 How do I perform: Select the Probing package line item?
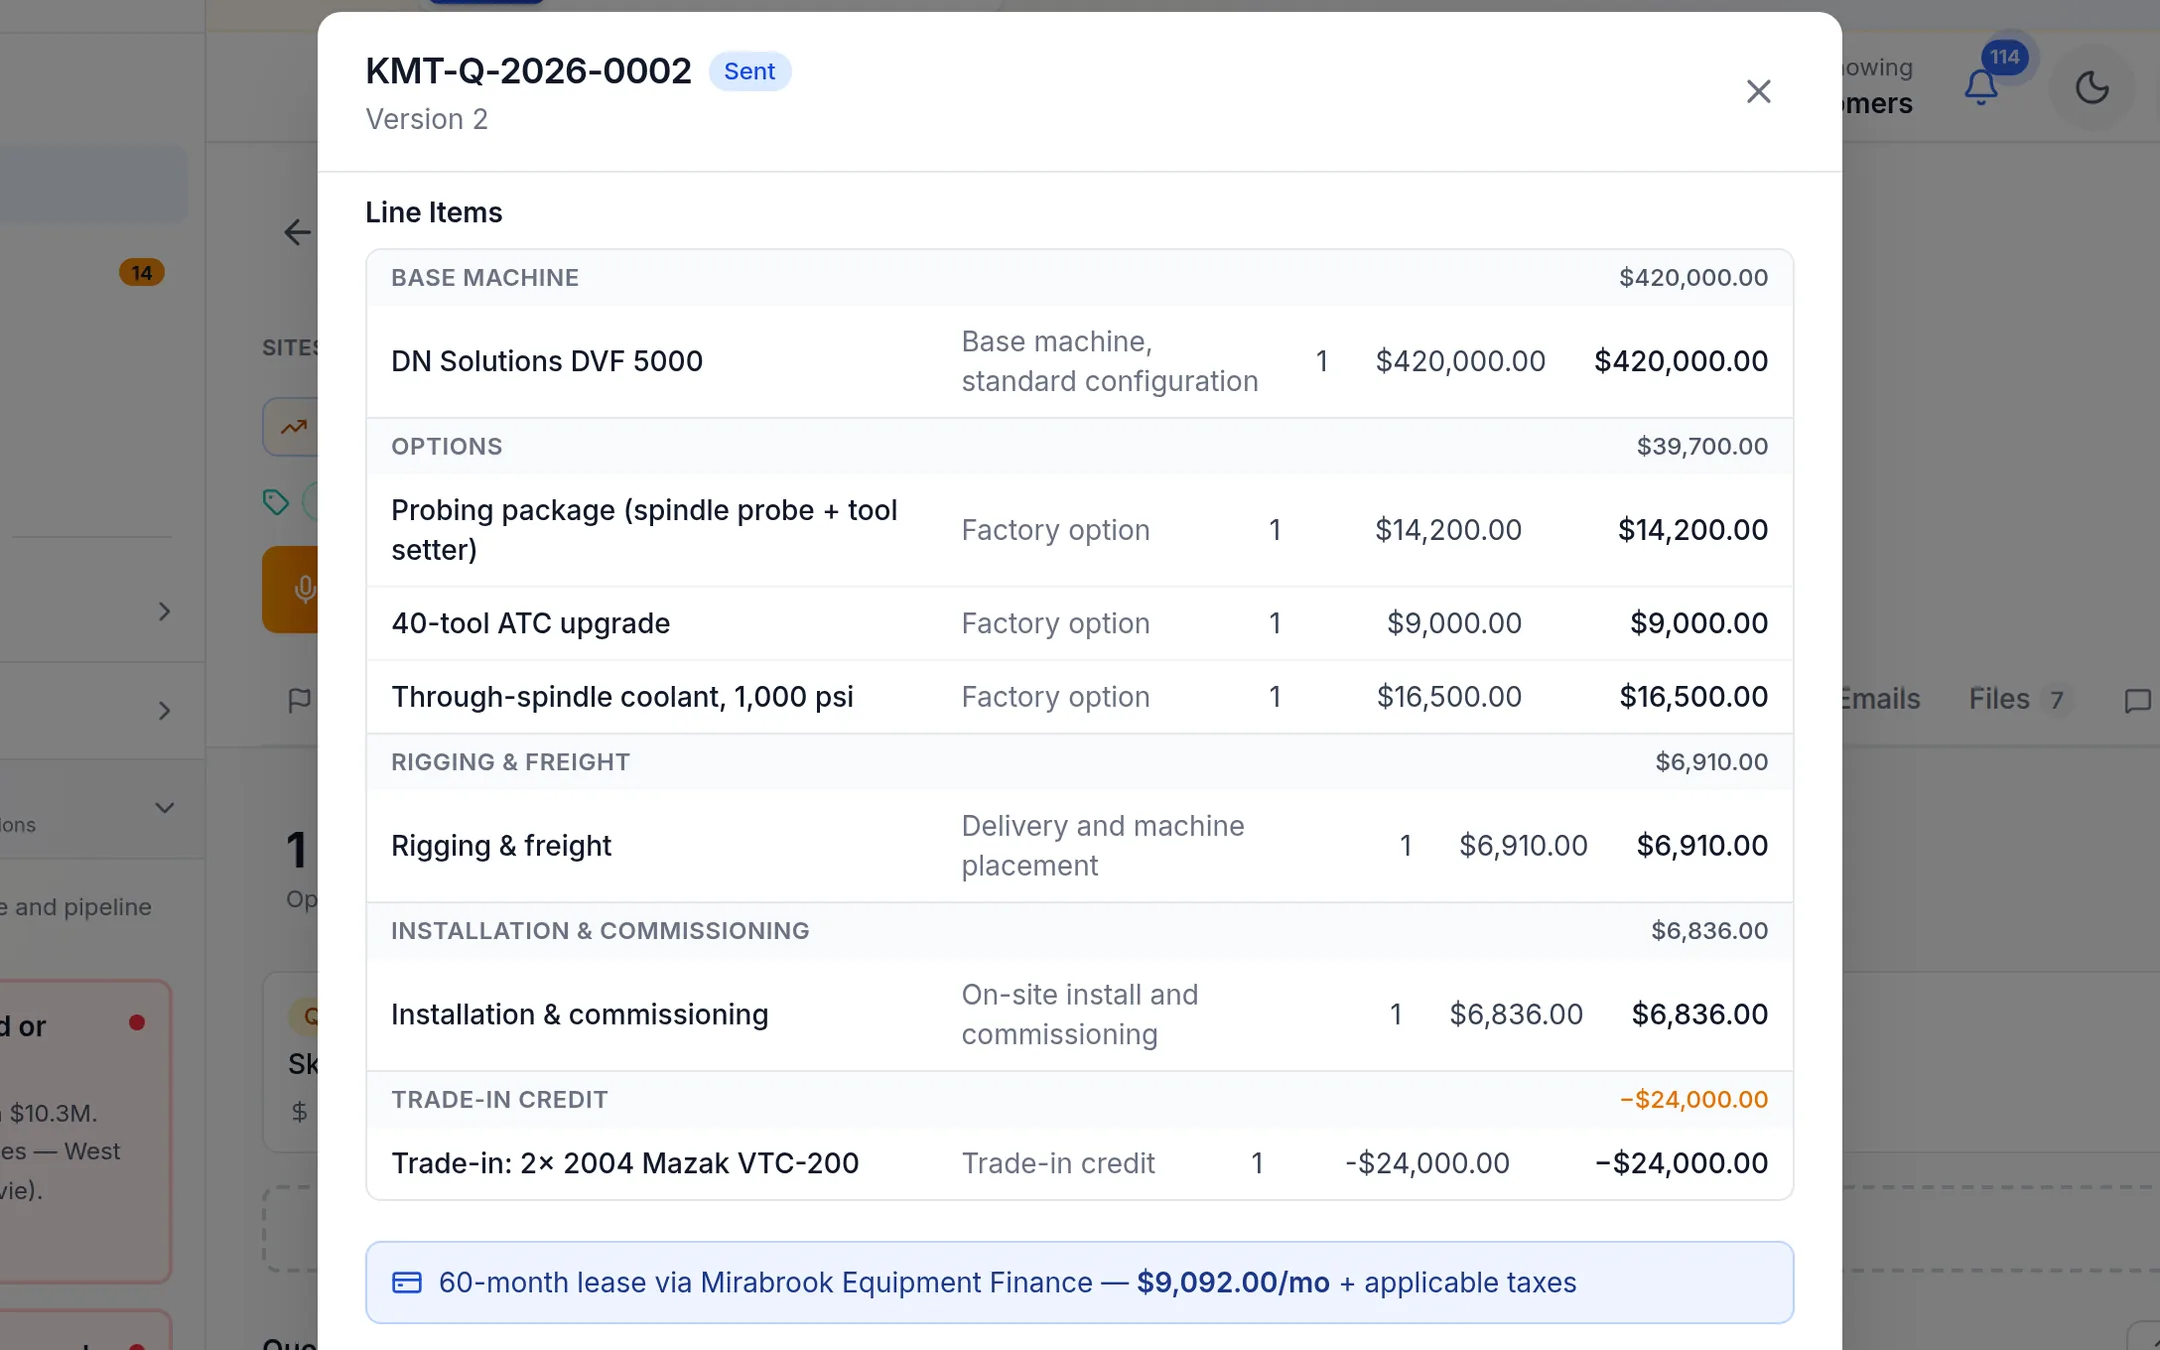click(1079, 530)
